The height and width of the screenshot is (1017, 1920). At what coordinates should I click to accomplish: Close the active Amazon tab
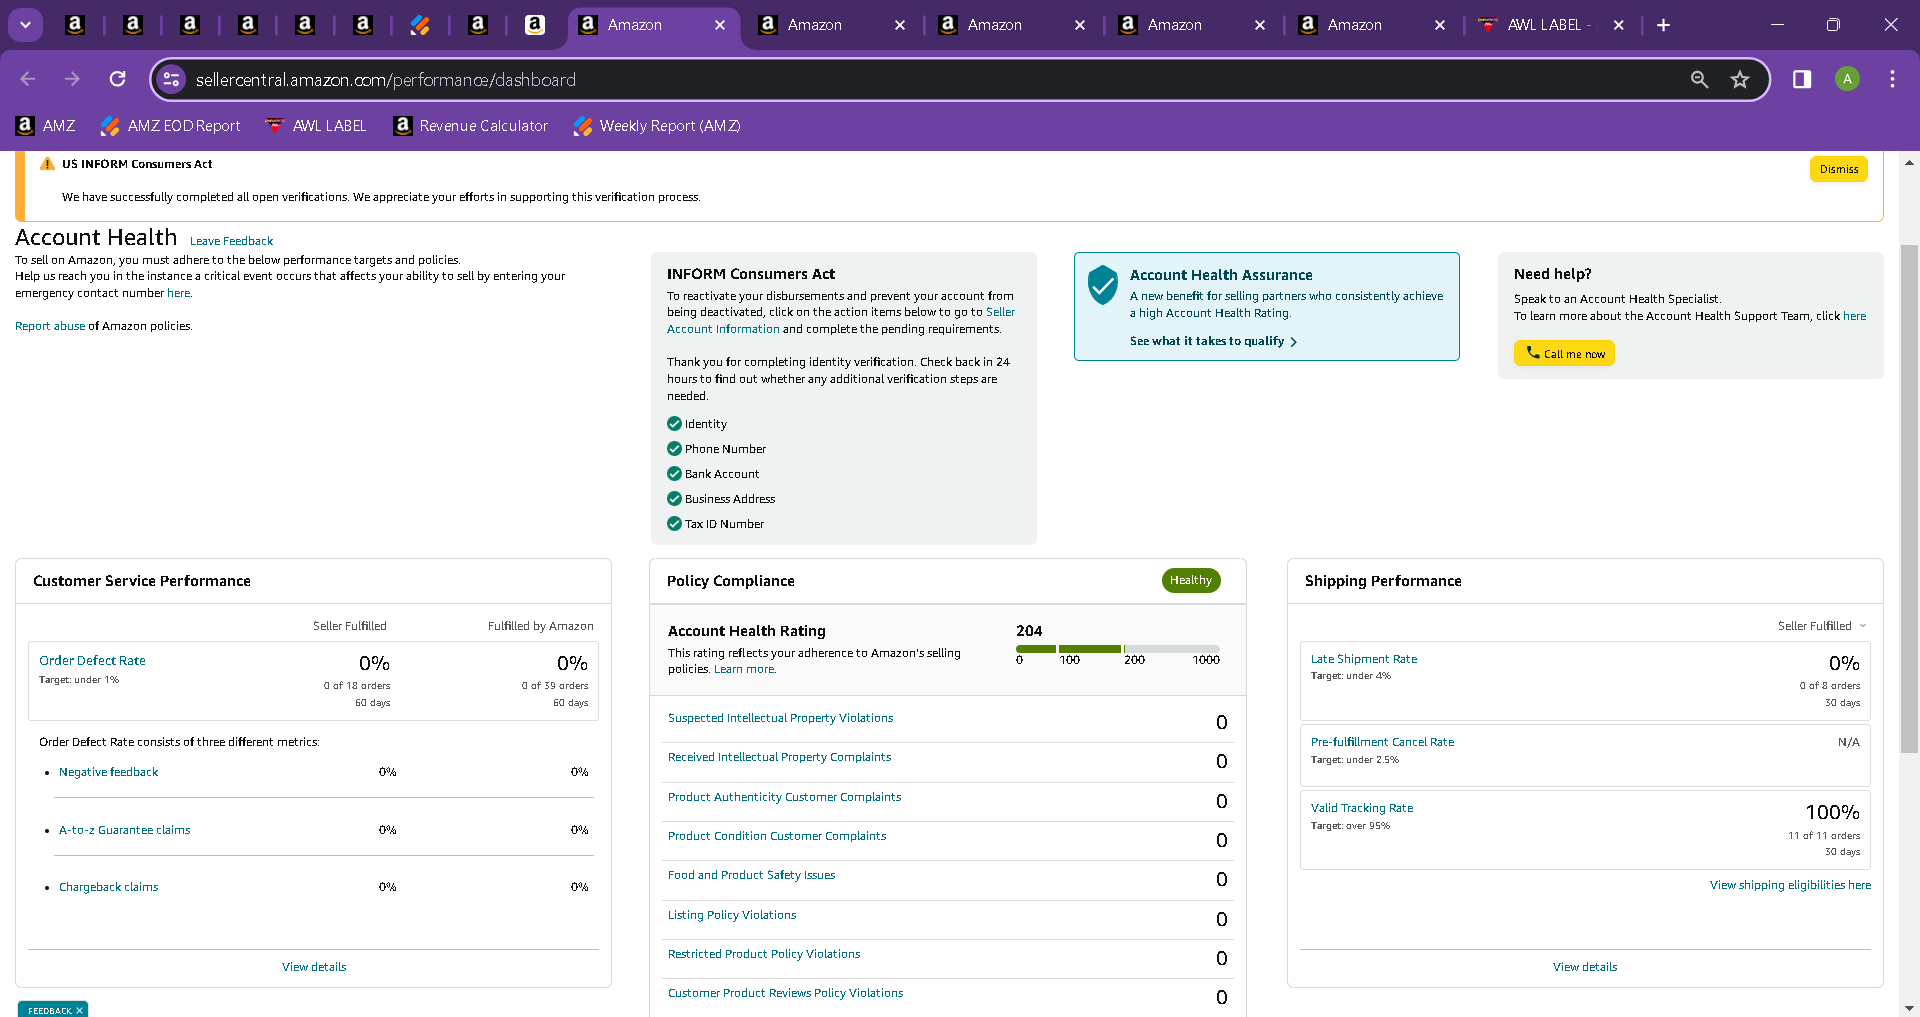[x=720, y=25]
